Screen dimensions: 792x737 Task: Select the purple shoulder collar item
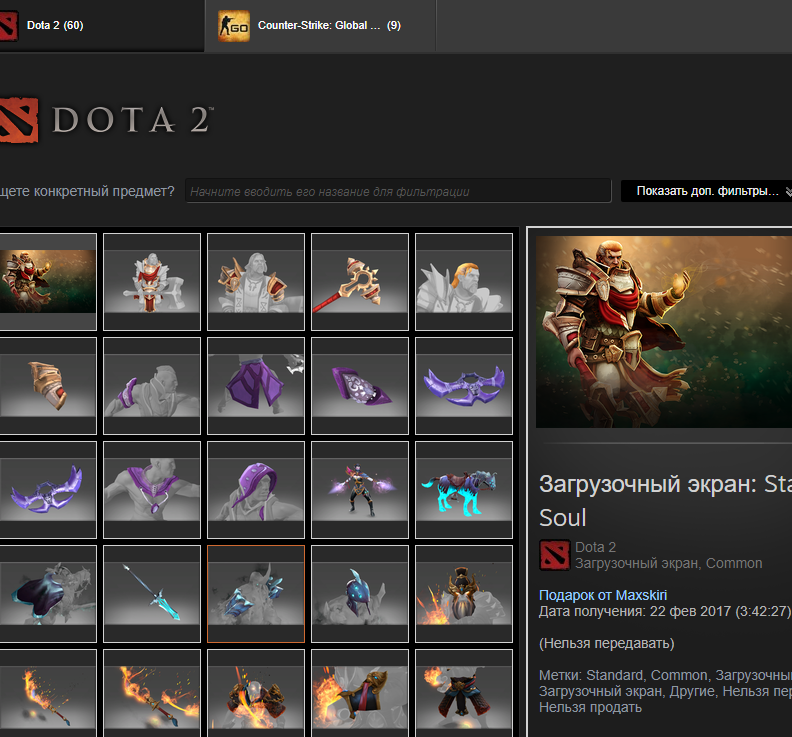click(152, 490)
